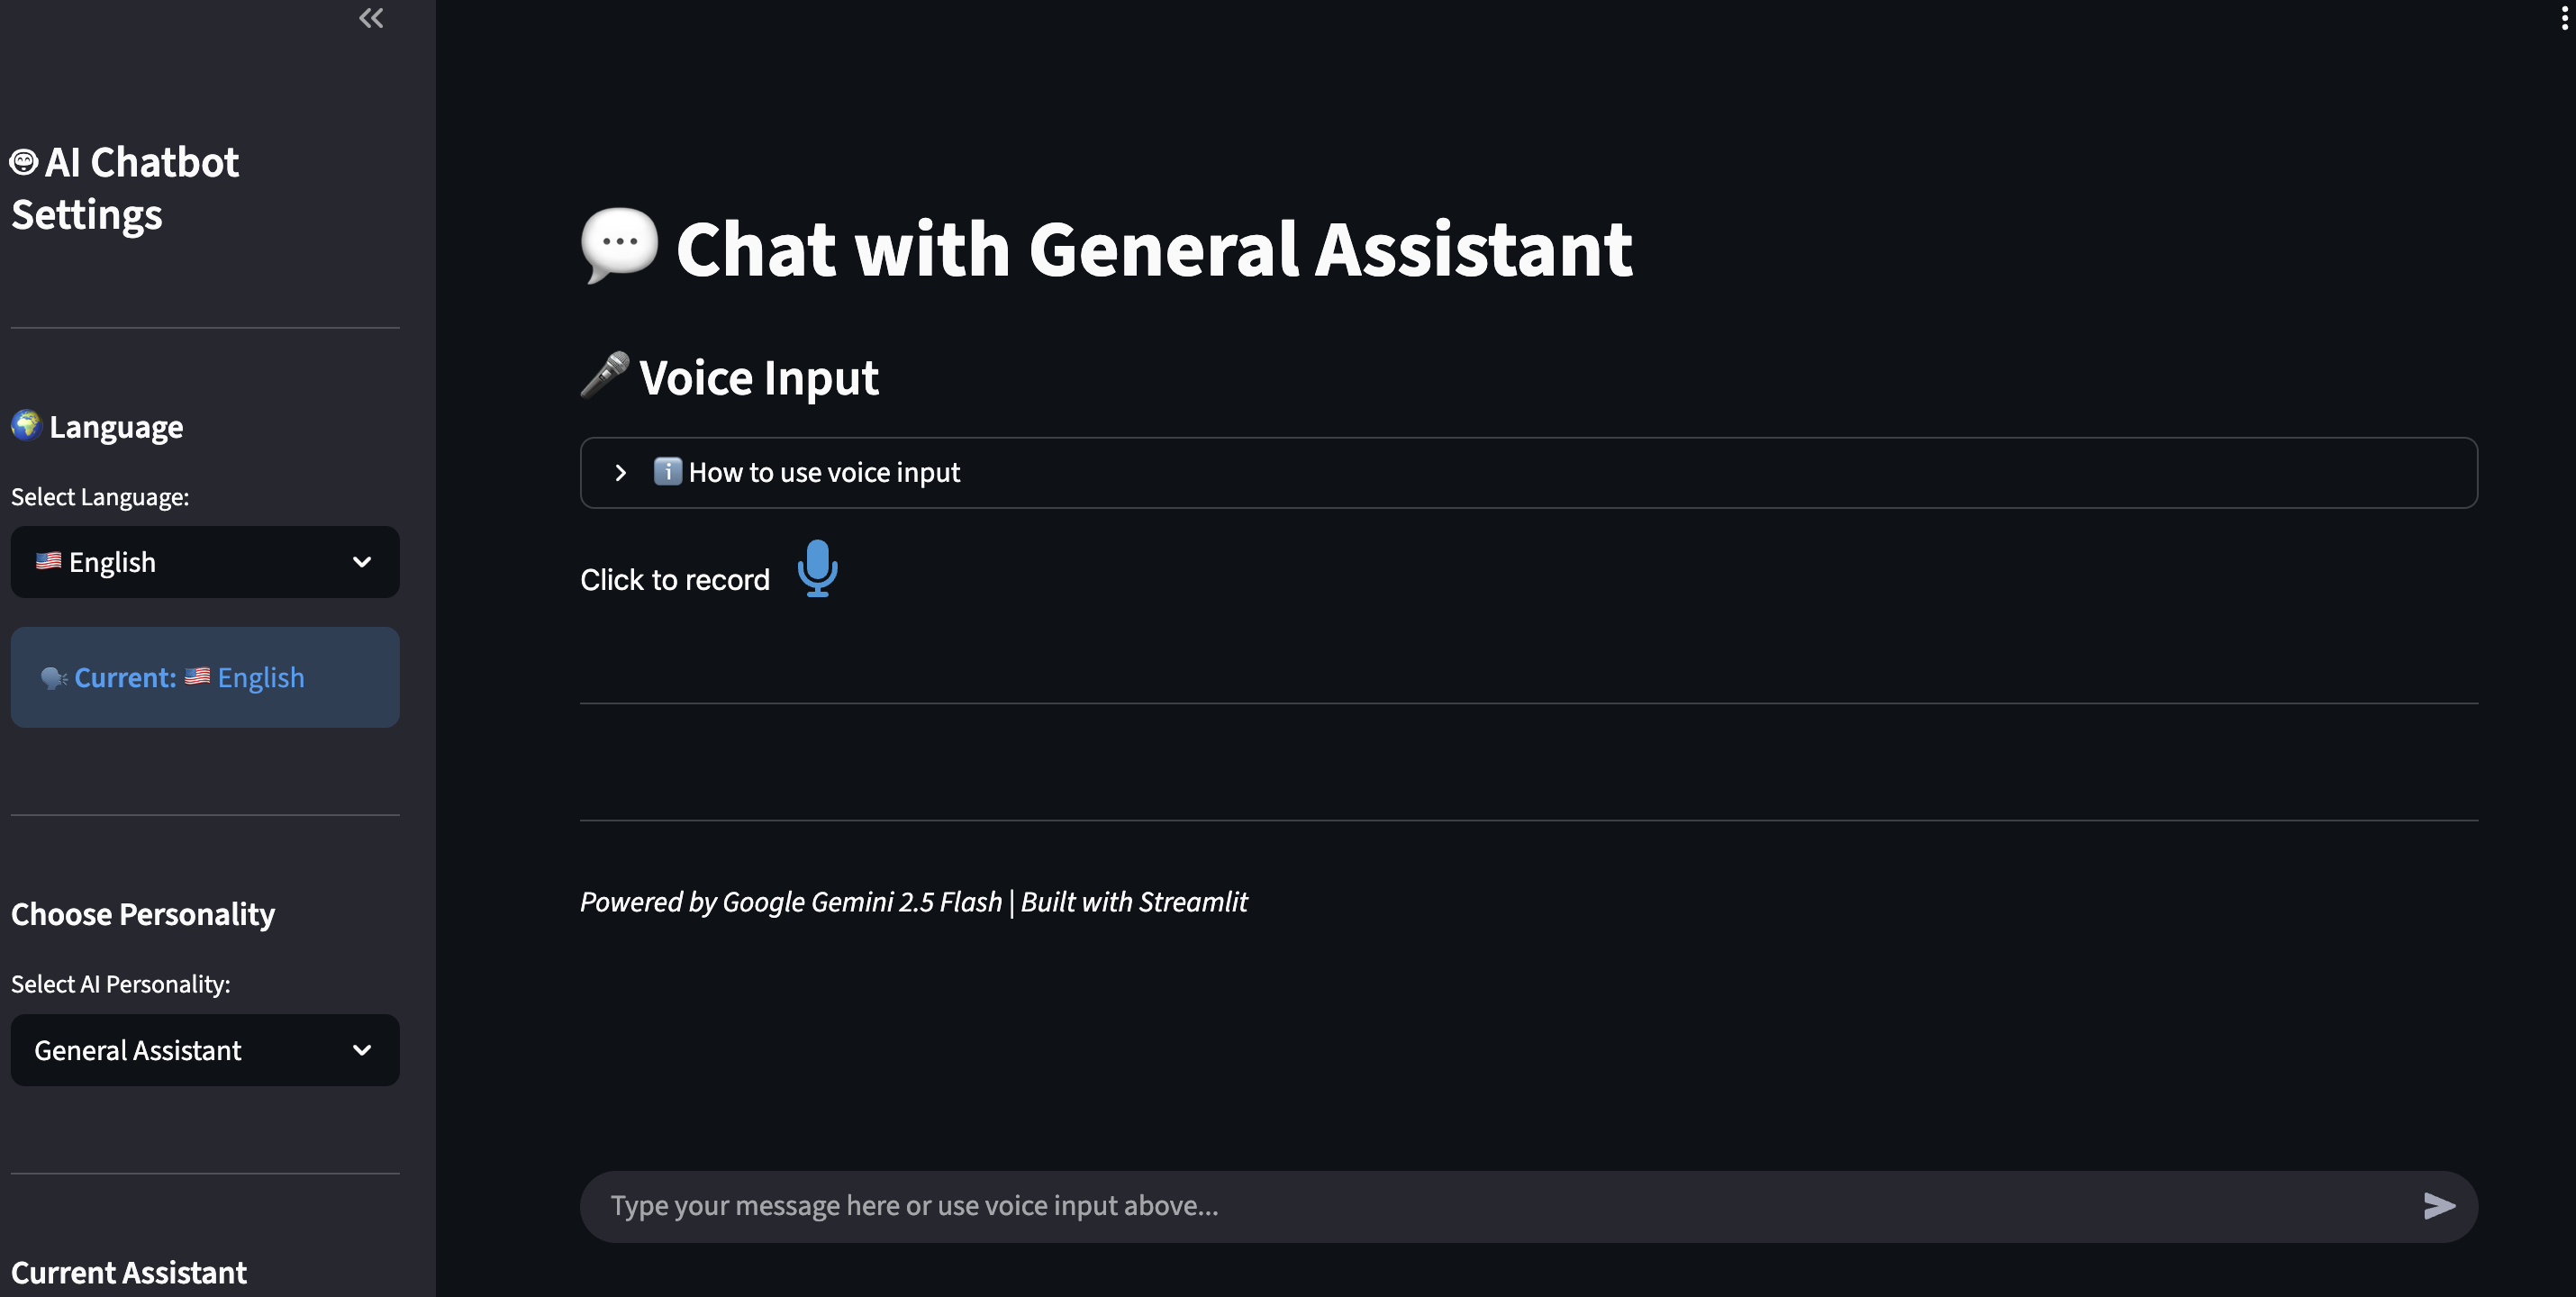Click the send message paper plane icon
Image resolution: width=2576 pixels, height=1297 pixels.
2440,1206
